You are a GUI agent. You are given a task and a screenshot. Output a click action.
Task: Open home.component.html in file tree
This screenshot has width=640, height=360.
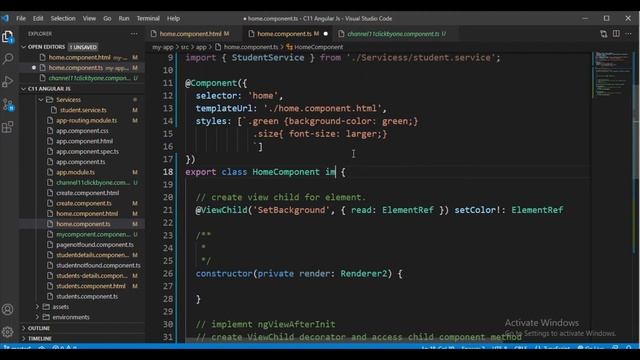pyautogui.click(x=87, y=213)
